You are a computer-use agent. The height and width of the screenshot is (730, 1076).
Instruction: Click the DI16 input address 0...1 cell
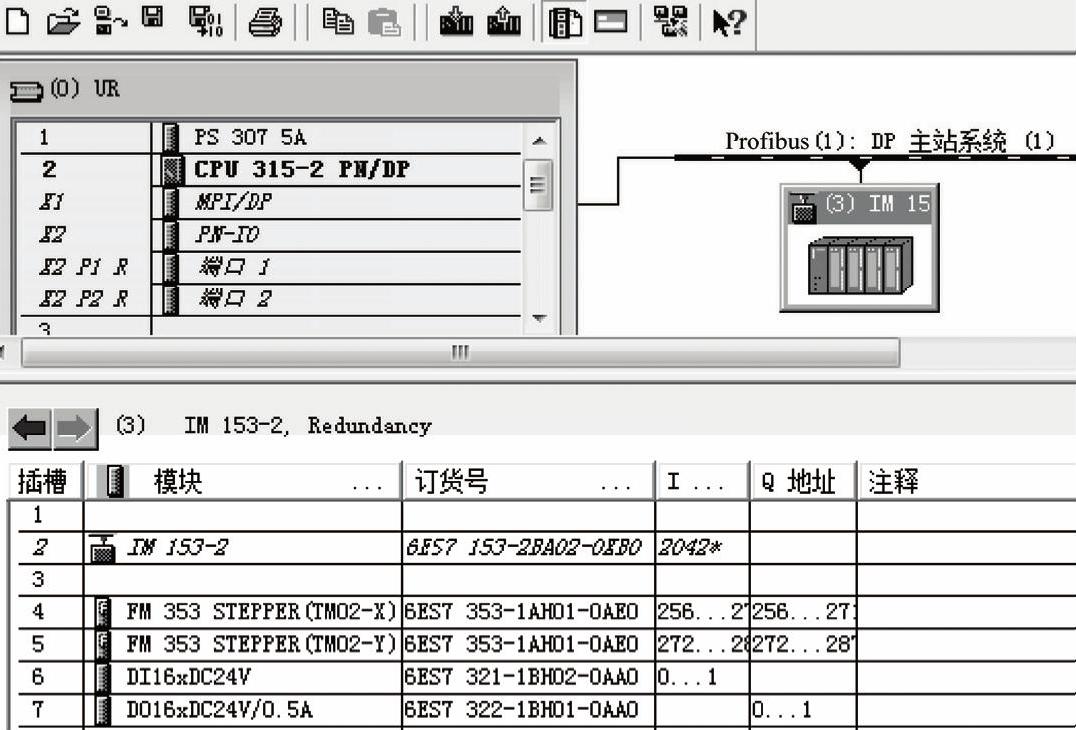tap(702, 677)
